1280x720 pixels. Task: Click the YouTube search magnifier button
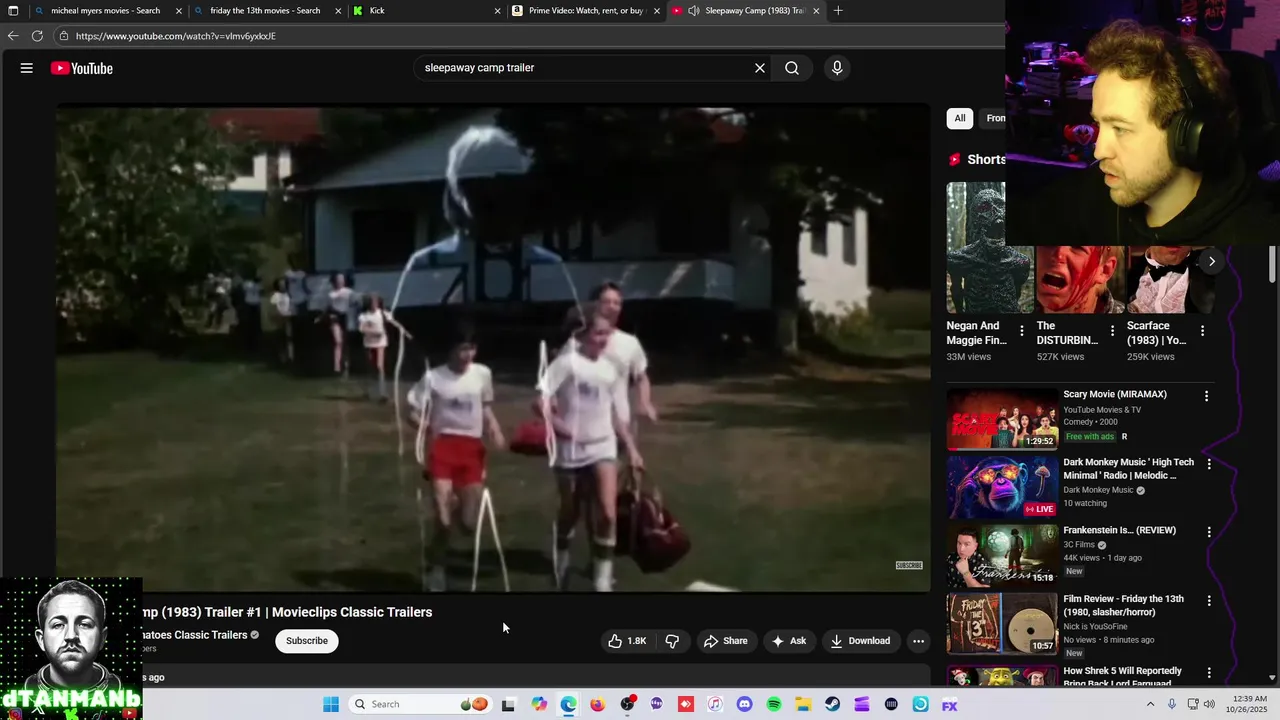(x=792, y=68)
